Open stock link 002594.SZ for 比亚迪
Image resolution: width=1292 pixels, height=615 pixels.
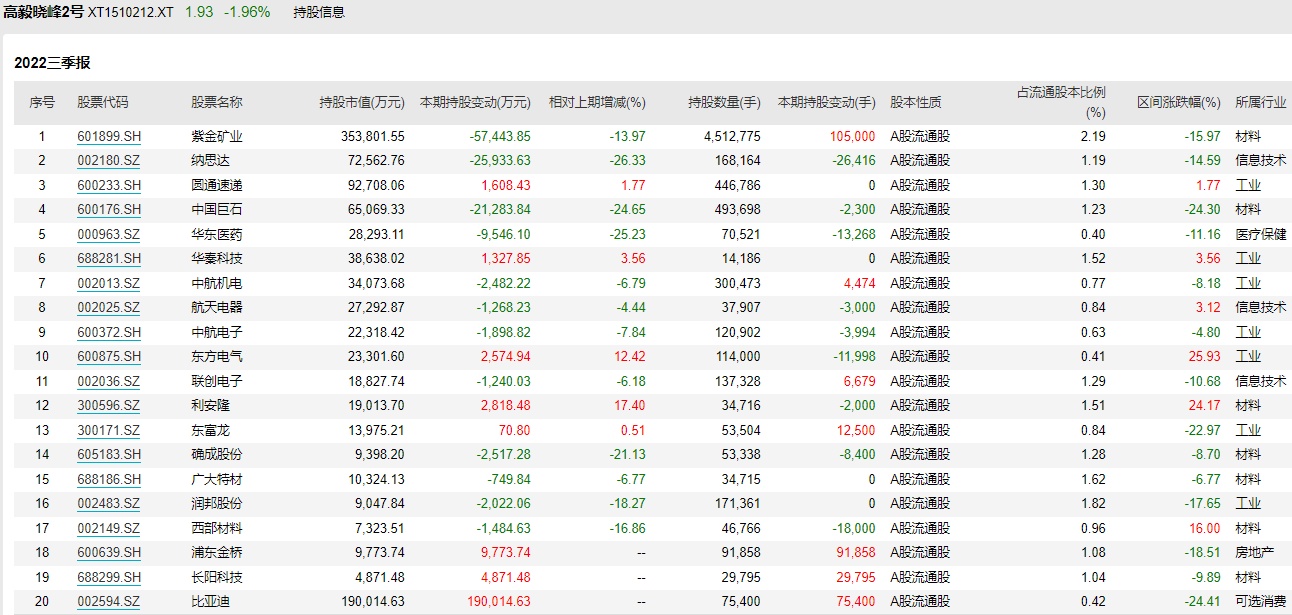click(x=109, y=602)
